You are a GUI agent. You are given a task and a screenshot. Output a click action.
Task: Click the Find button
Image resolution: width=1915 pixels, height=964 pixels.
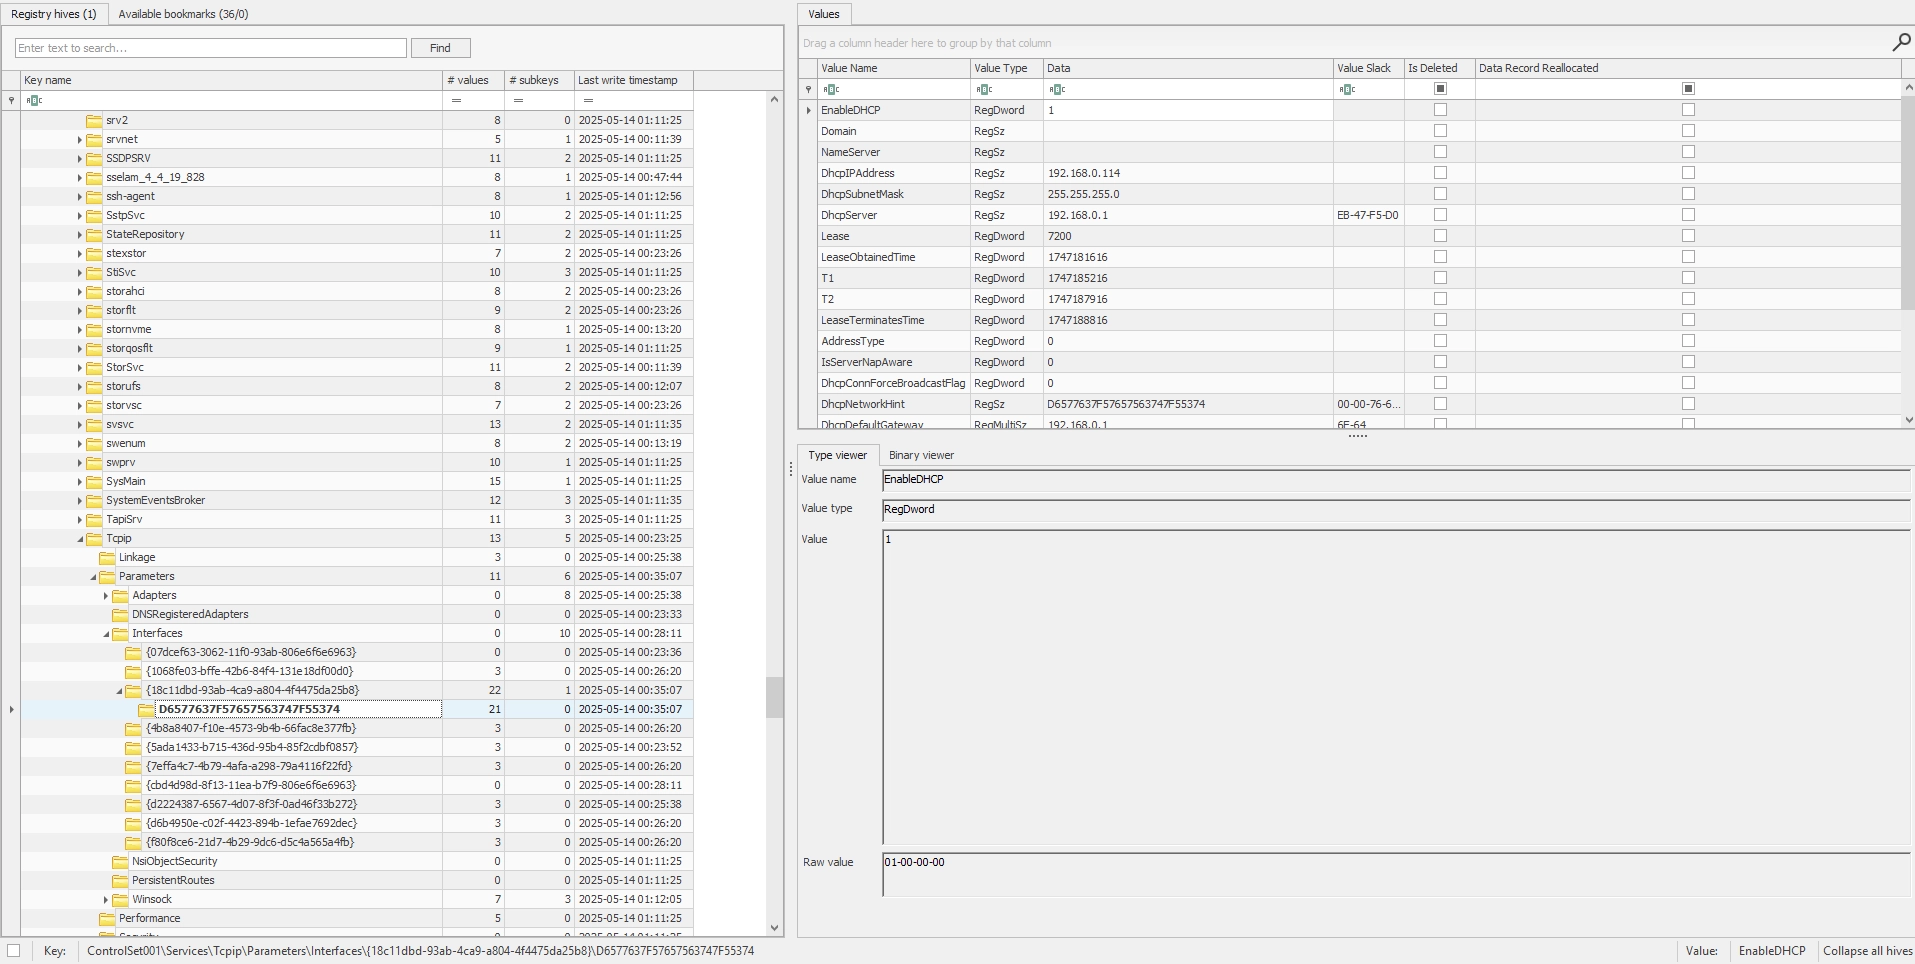[440, 48]
